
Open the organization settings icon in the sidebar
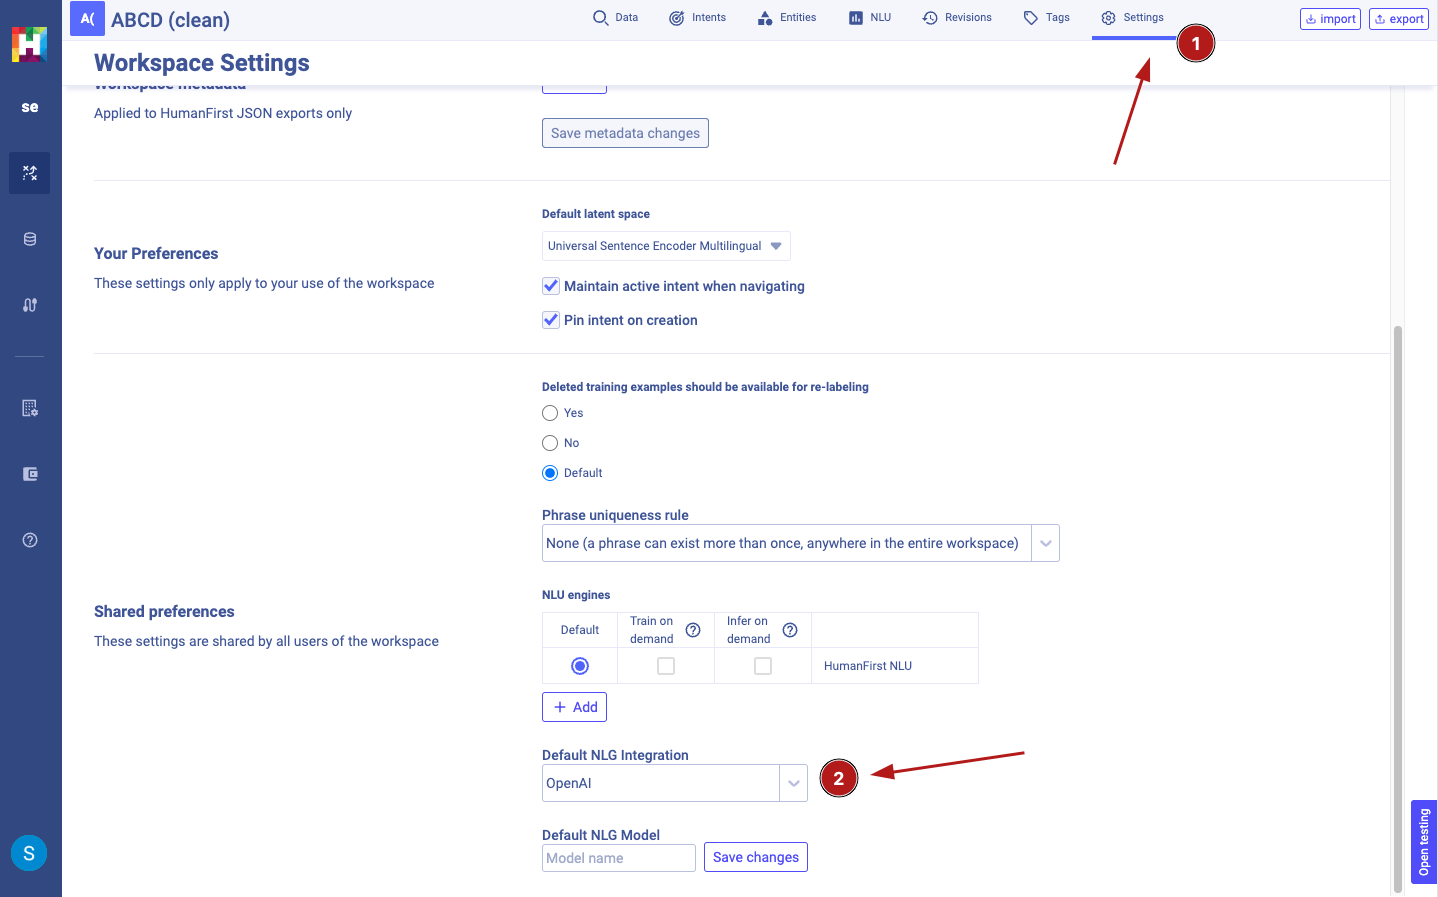click(30, 408)
